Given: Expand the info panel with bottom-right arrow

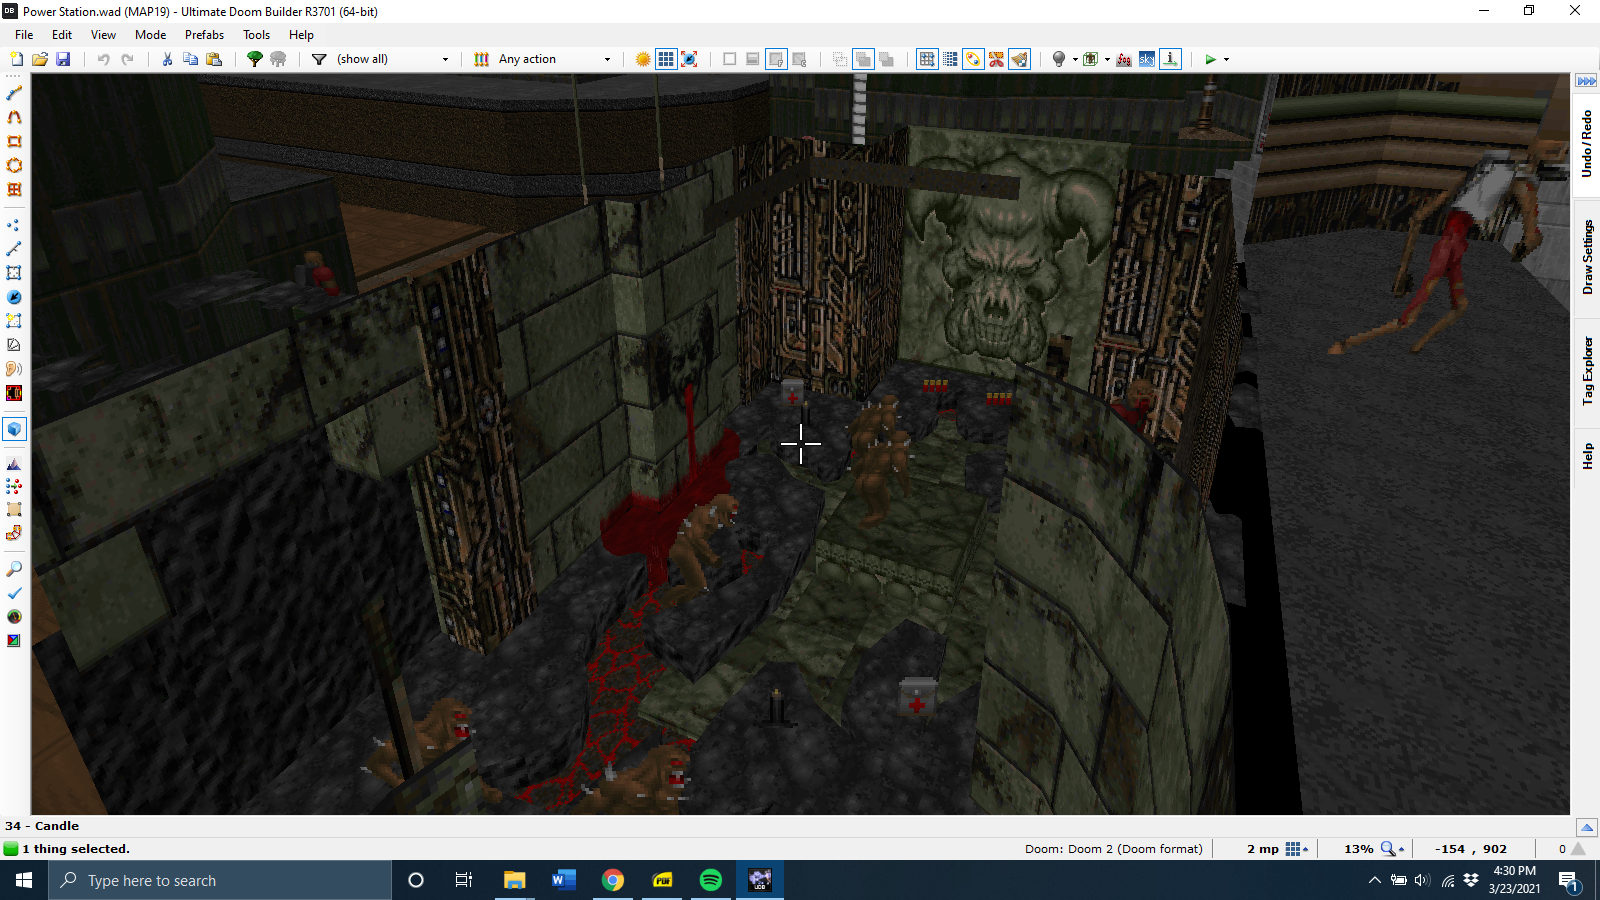Looking at the screenshot, I should pos(1586,827).
